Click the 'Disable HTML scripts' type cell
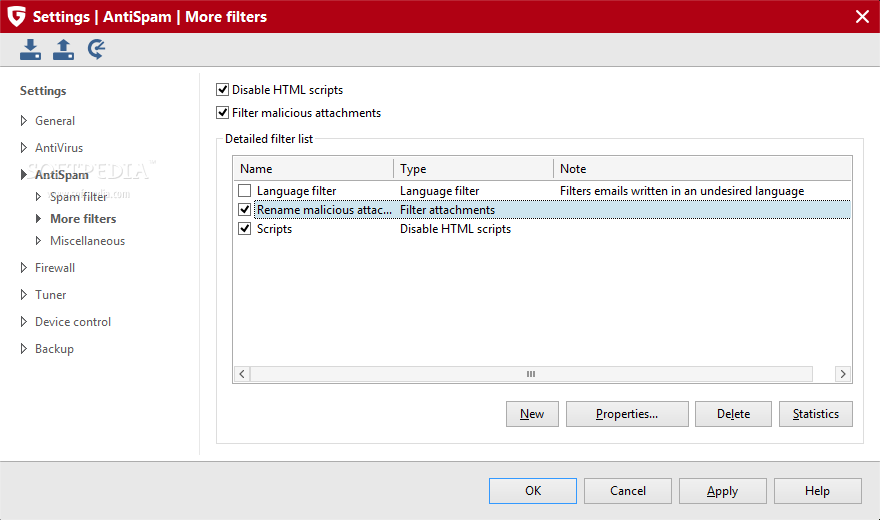 tap(455, 229)
